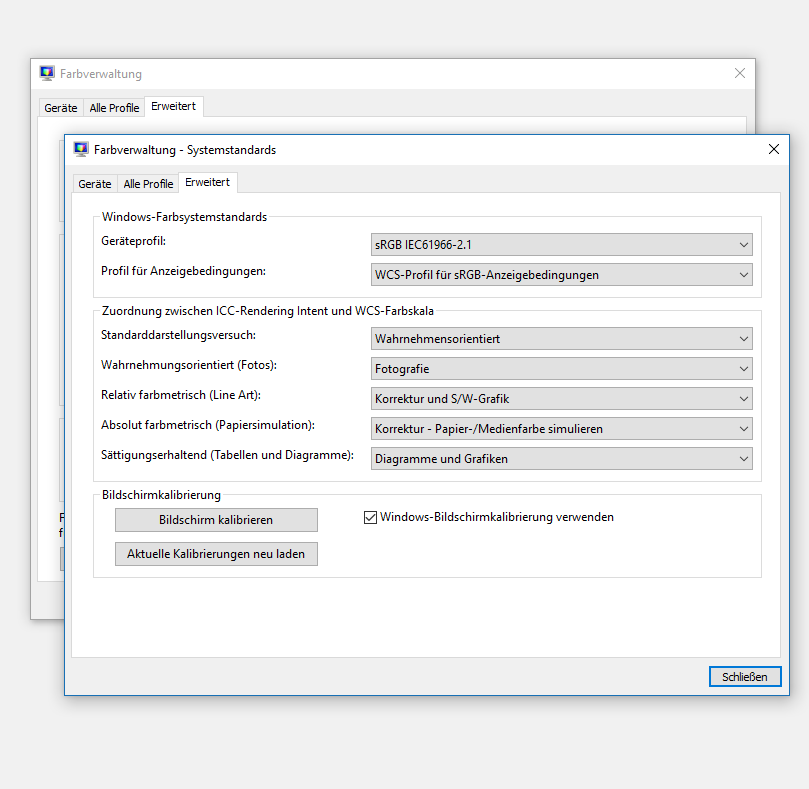Close the Systemstandards window with X
Image resolution: width=809 pixels, height=789 pixels.
pyautogui.click(x=773, y=149)
